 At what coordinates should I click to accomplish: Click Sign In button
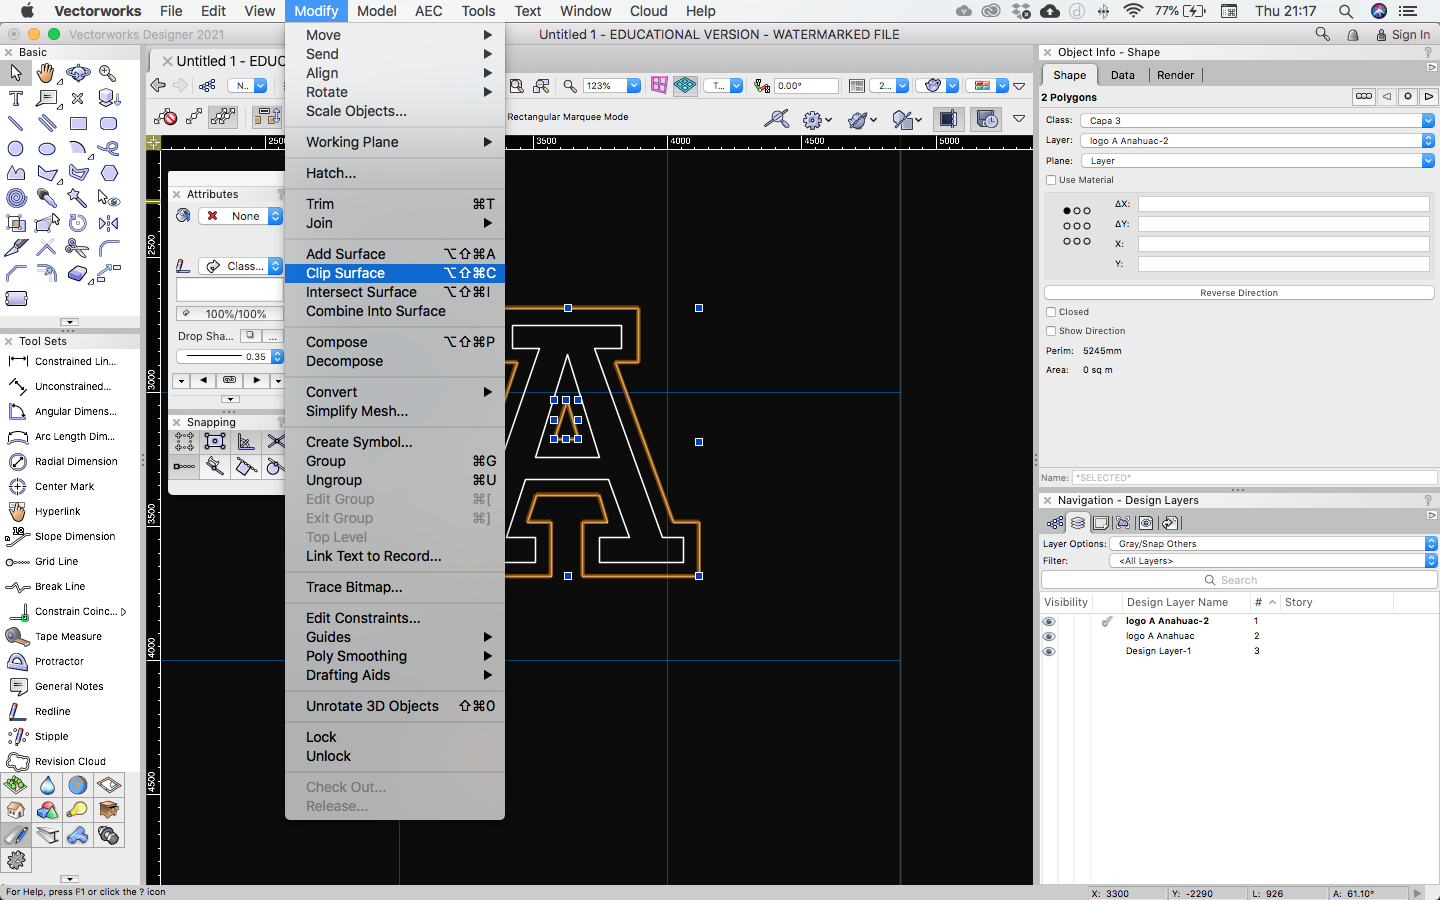(1403, 34)
